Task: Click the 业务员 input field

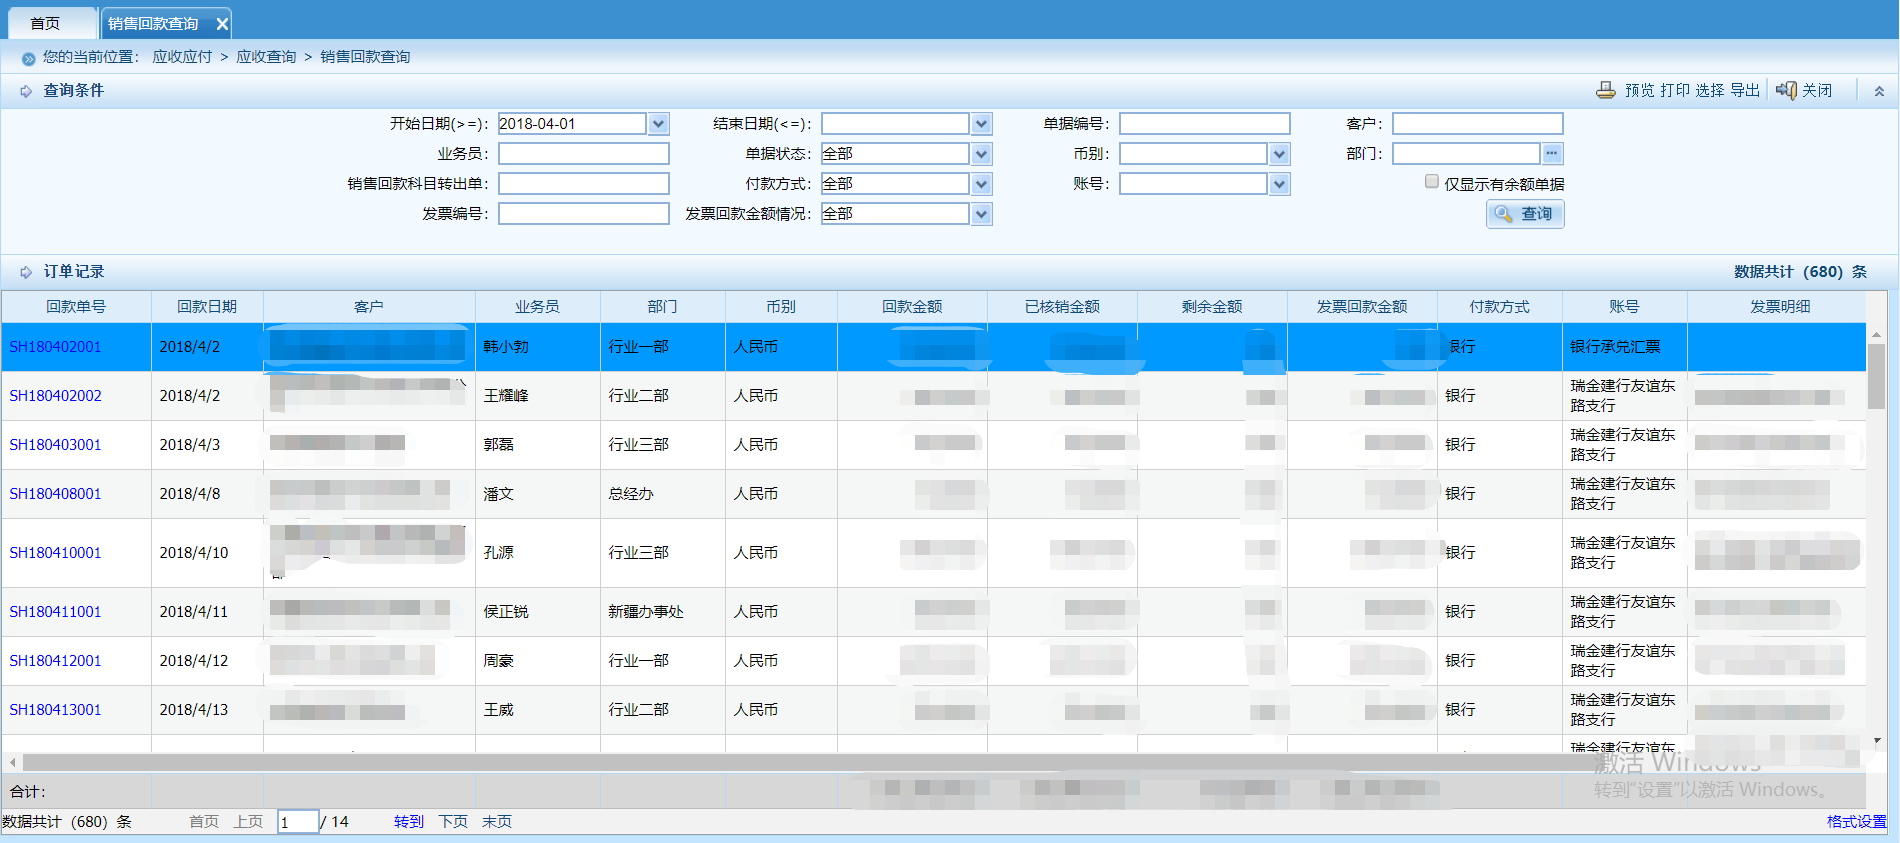Action: coord(584,154)
